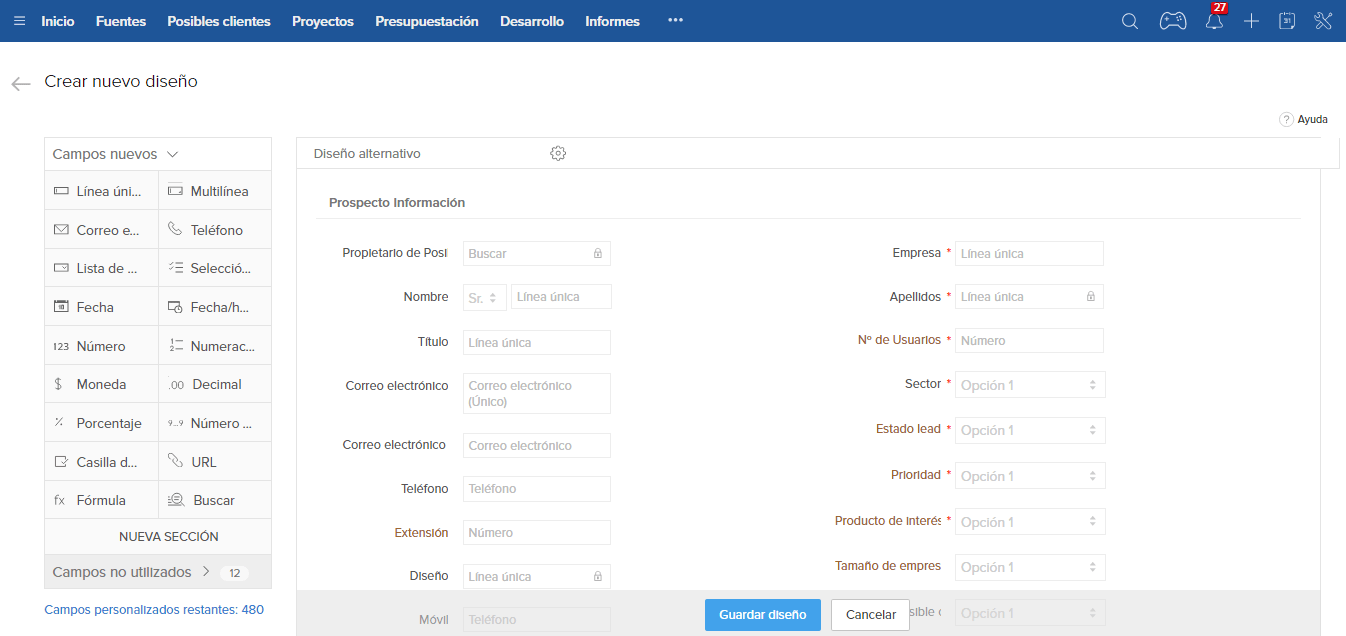The width and height of the screenshot is (1346, 636).
Task: Open the Sr. salutation dropdown
Action: point(483,297)
